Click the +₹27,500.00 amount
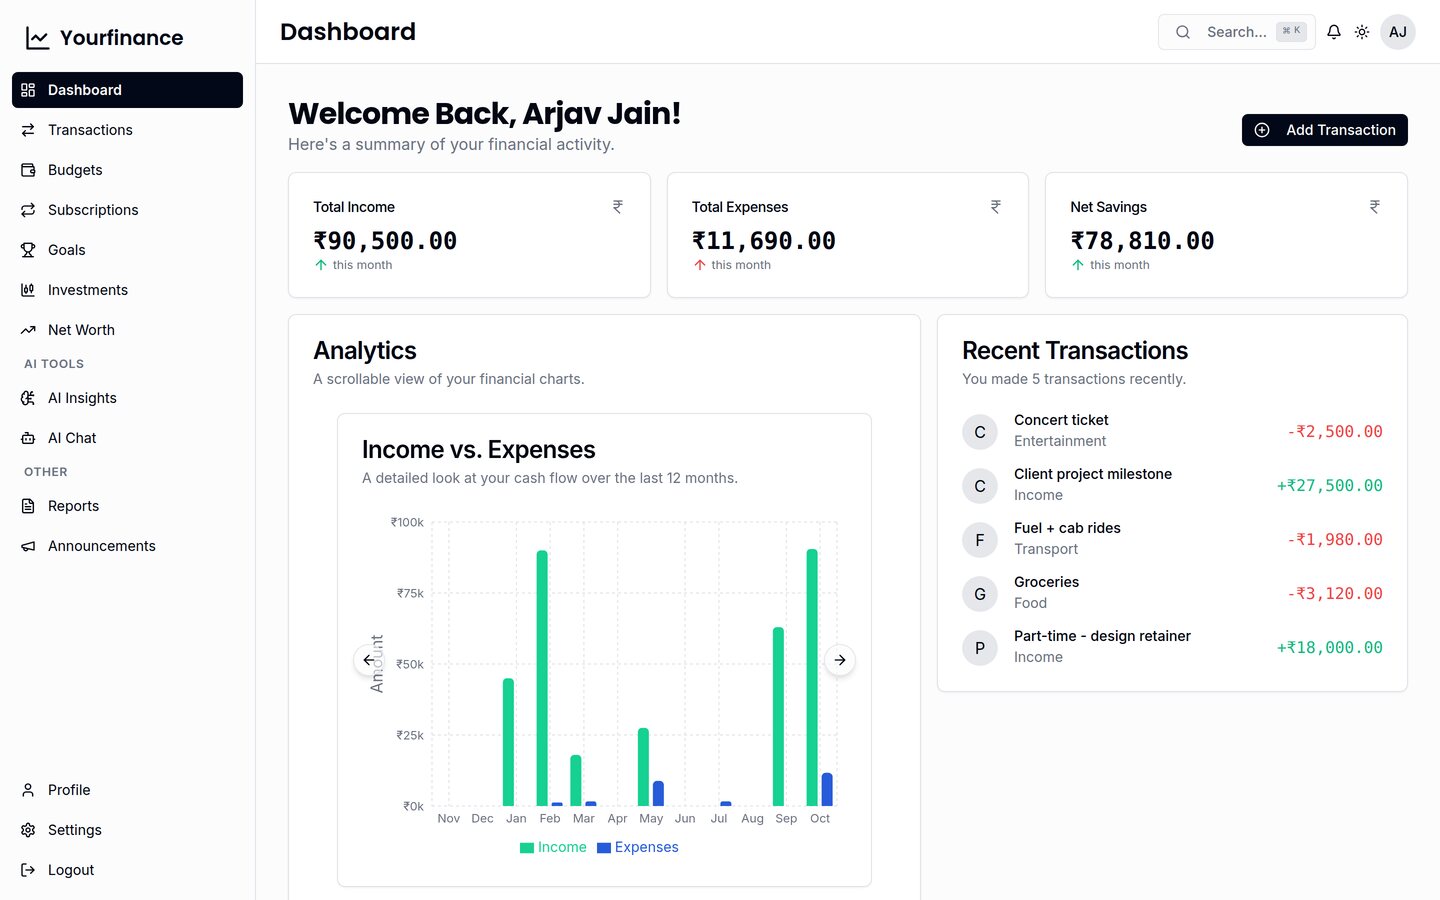The image size is (1440, 900). (x=1330, y=486)
